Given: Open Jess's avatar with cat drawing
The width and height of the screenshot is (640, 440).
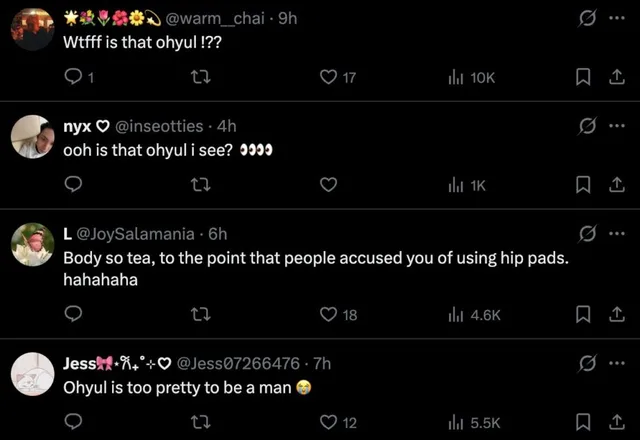Looking at the screenshot, I should point(32,374).
